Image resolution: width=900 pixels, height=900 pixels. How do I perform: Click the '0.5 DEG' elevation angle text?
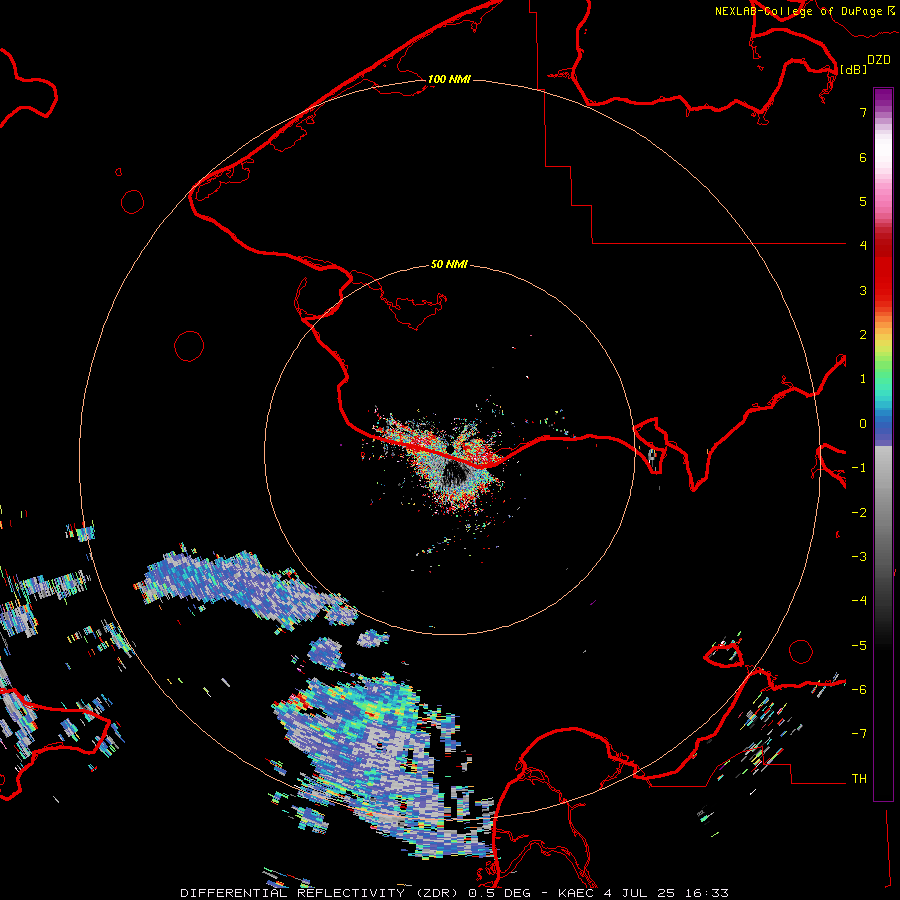coord(499,893)
